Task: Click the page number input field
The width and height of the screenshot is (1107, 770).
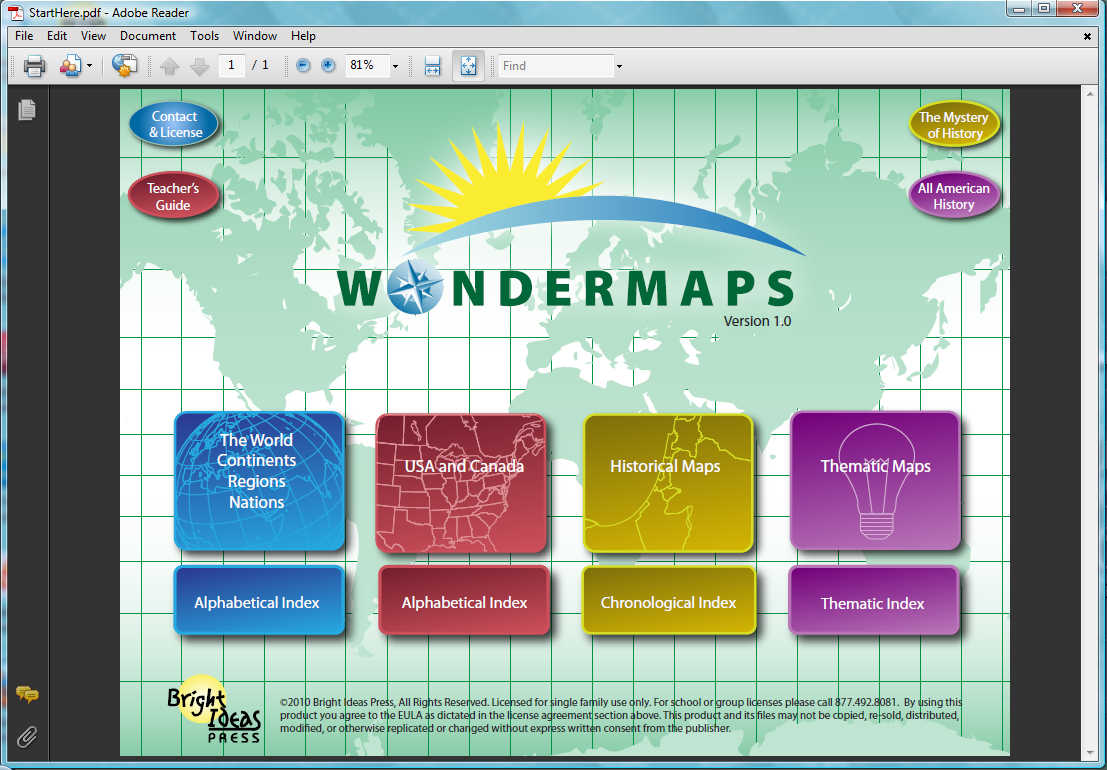Action: (x=232, y=66)
